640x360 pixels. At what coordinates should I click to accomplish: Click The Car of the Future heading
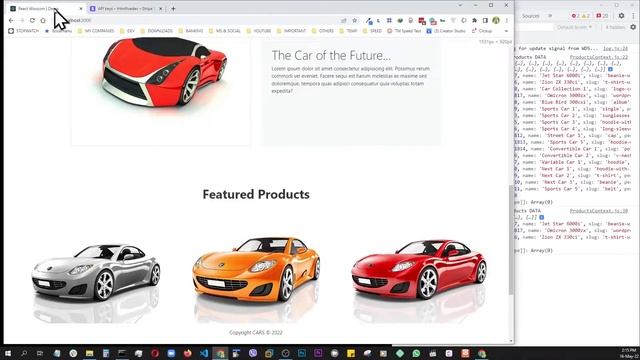pyautogui.click(x=331, y=56)
